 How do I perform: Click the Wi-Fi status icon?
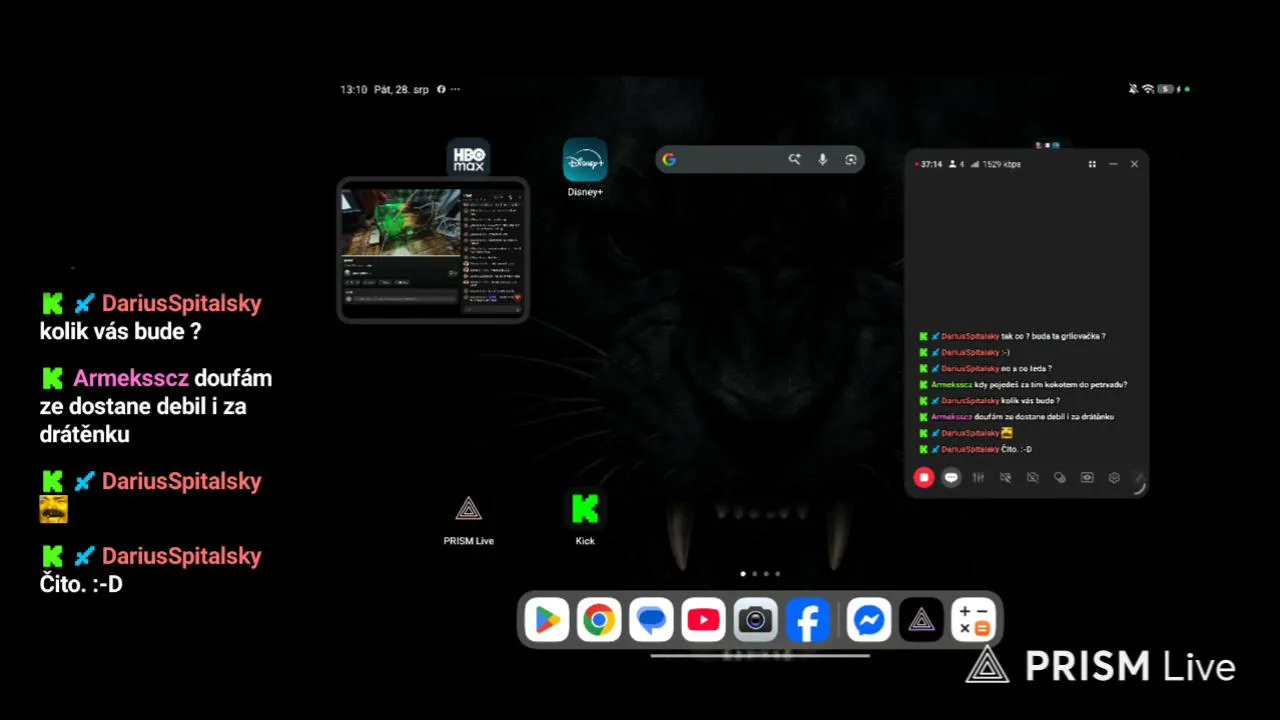click(1148, 89)
